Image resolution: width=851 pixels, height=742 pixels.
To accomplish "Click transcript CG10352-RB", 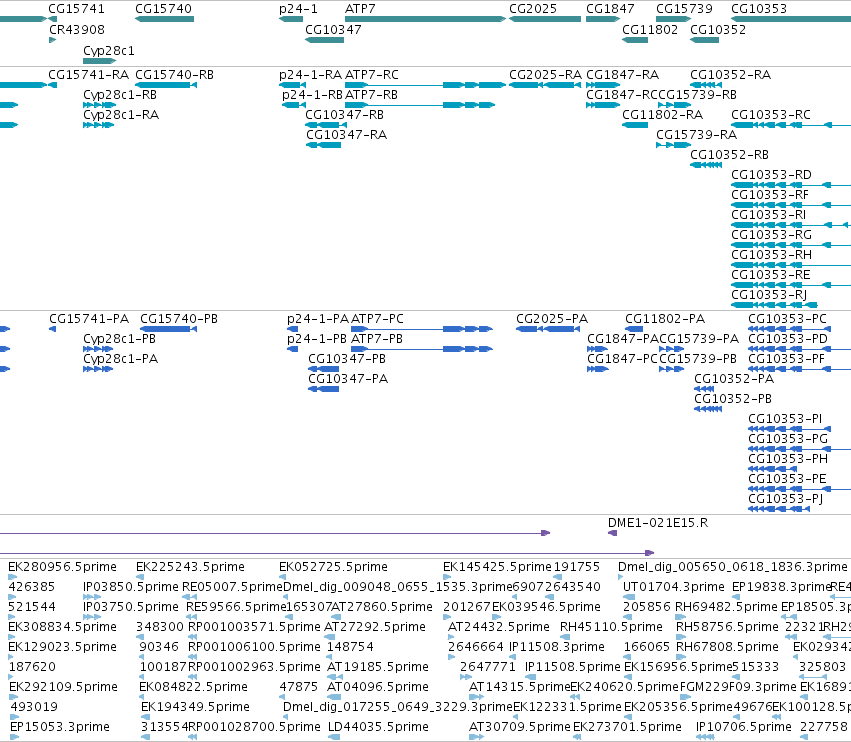I will point(706,165).
